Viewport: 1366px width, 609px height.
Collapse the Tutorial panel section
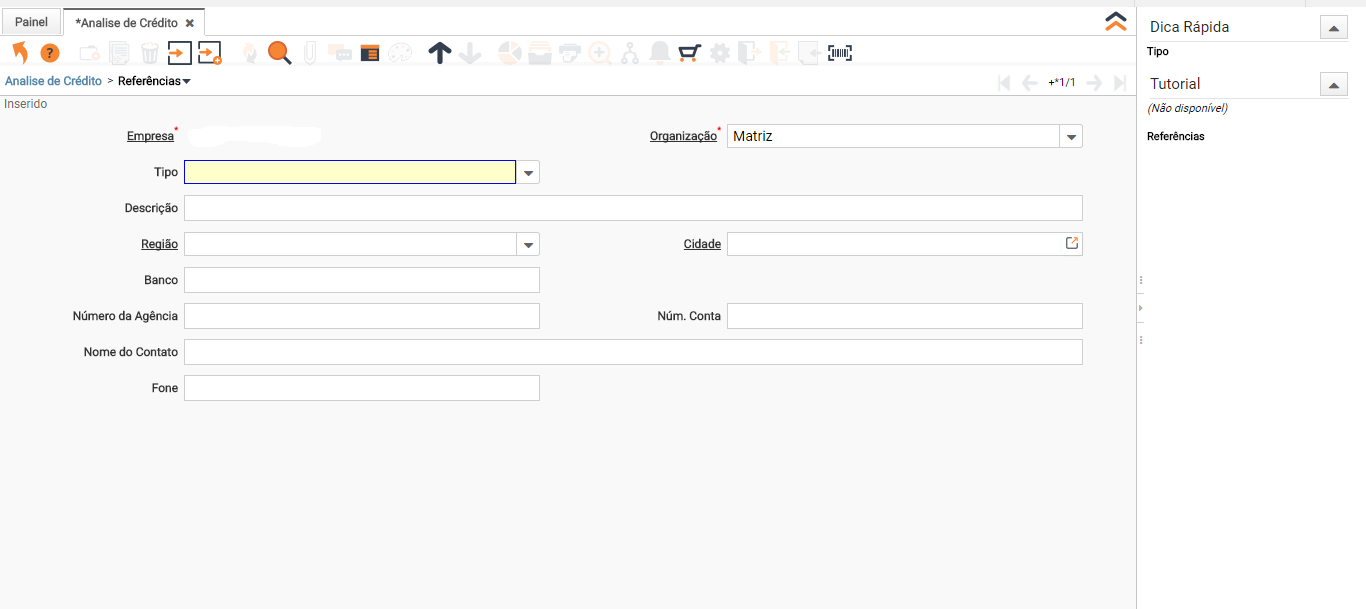tap(1333, 85)
